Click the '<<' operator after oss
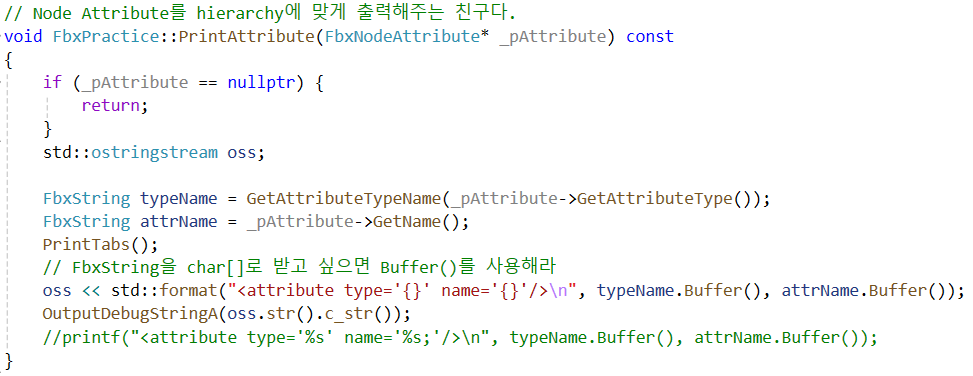This screenshot has width=973, height=376. coord(91,290)
